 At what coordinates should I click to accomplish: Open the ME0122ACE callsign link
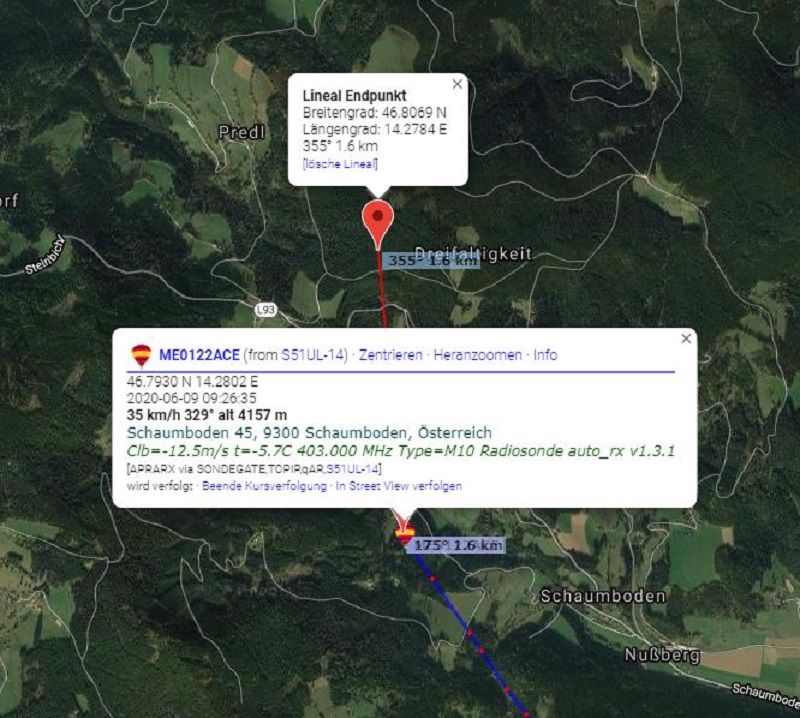[199, 355]
